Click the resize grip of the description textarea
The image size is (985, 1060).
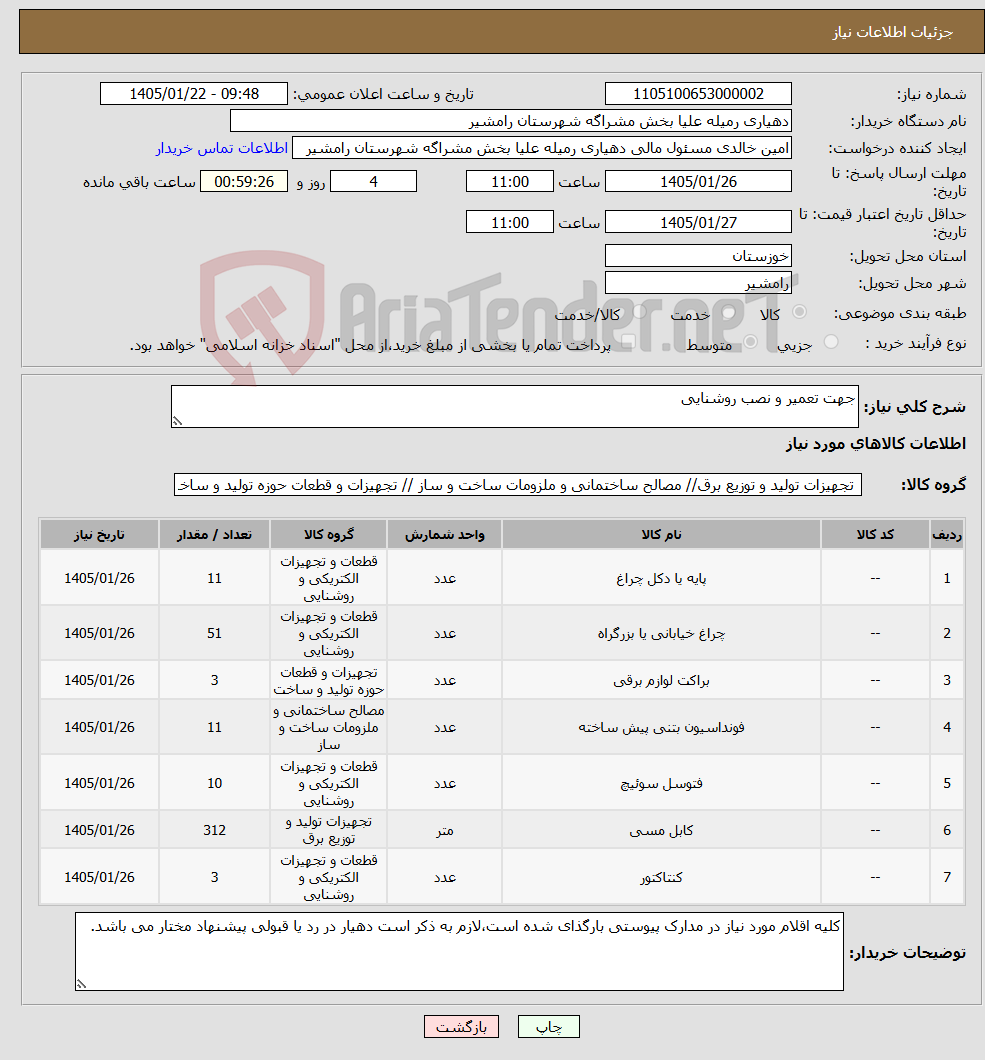tap(177, 421)
